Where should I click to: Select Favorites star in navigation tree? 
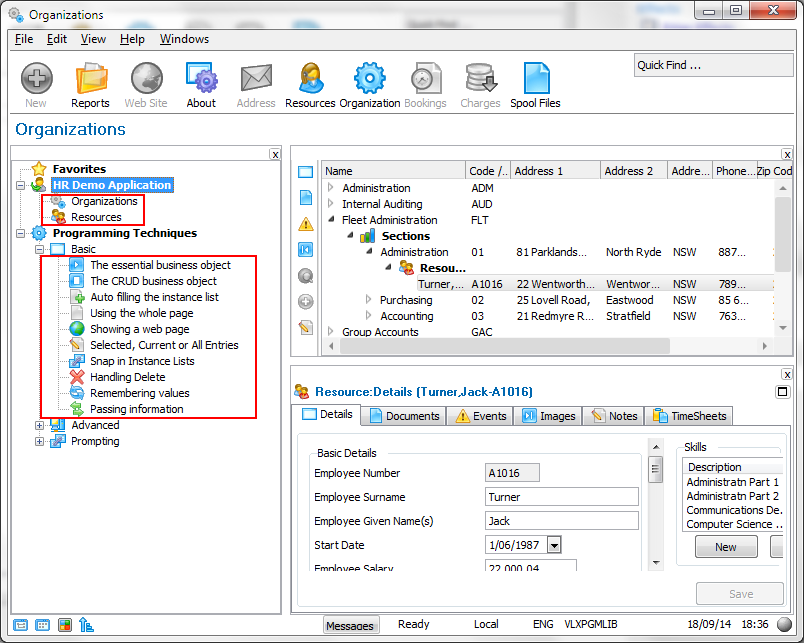(39, 169)
